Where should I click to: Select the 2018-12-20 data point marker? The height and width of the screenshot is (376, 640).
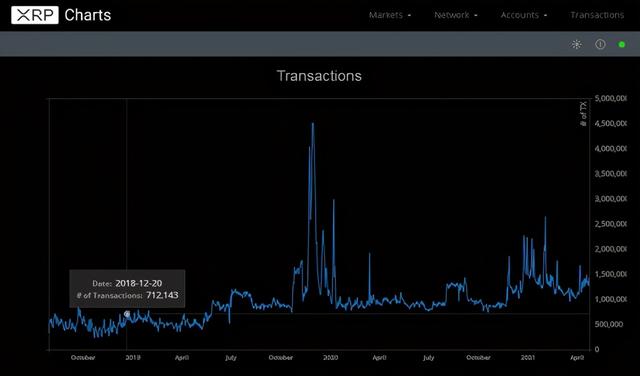[x=127, y=314]
